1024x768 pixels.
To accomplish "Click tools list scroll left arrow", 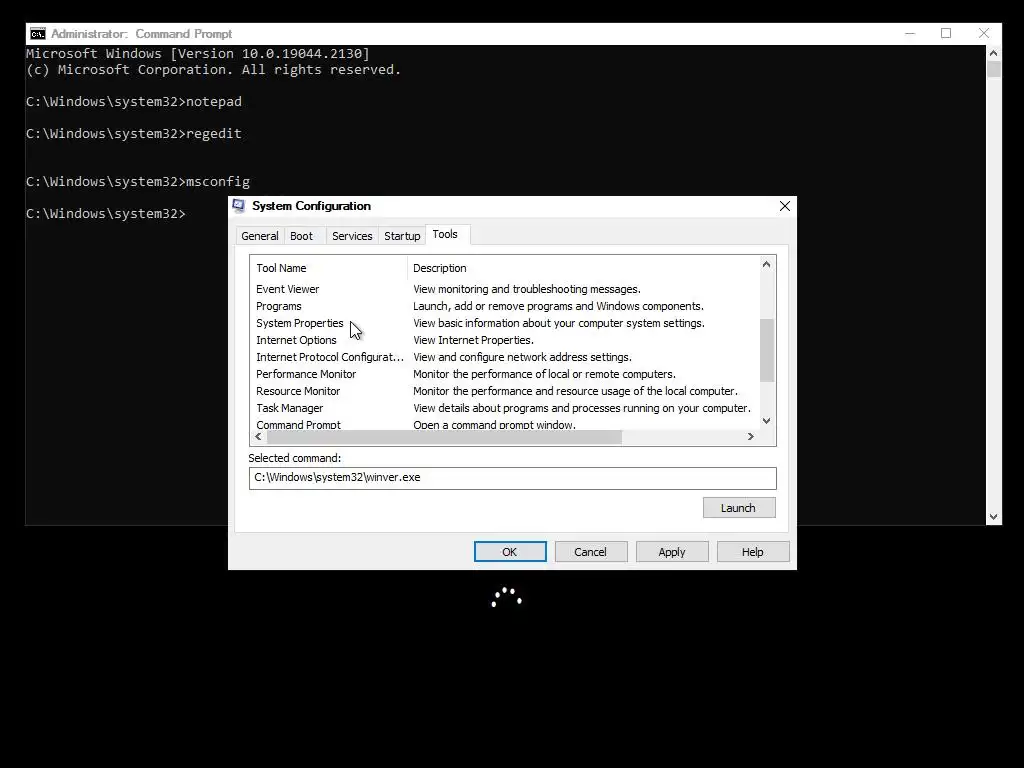I will pyautogui.click(x=259, y=437).
